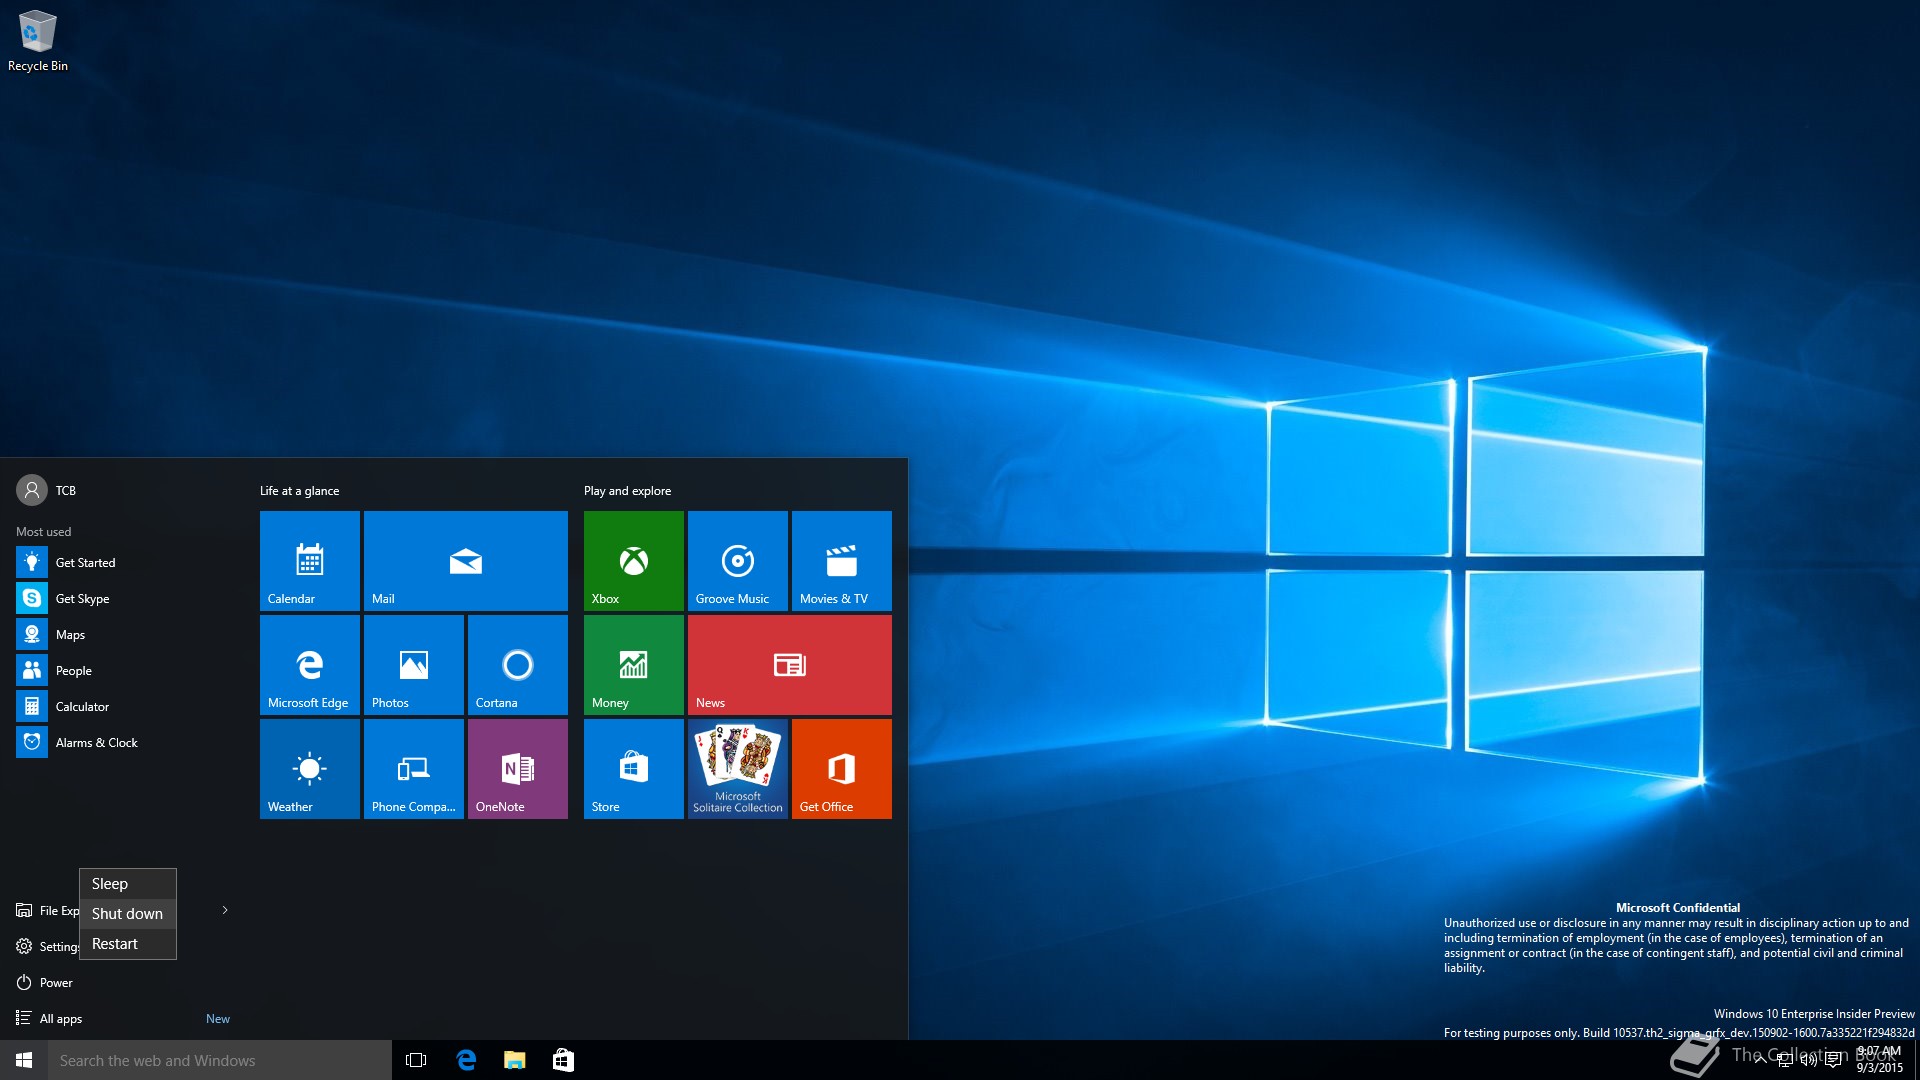Click the Search the web and Windows box
Image resolution: width=1920 pixels, height=1080 pixels.
click(x=220, y=1060)
